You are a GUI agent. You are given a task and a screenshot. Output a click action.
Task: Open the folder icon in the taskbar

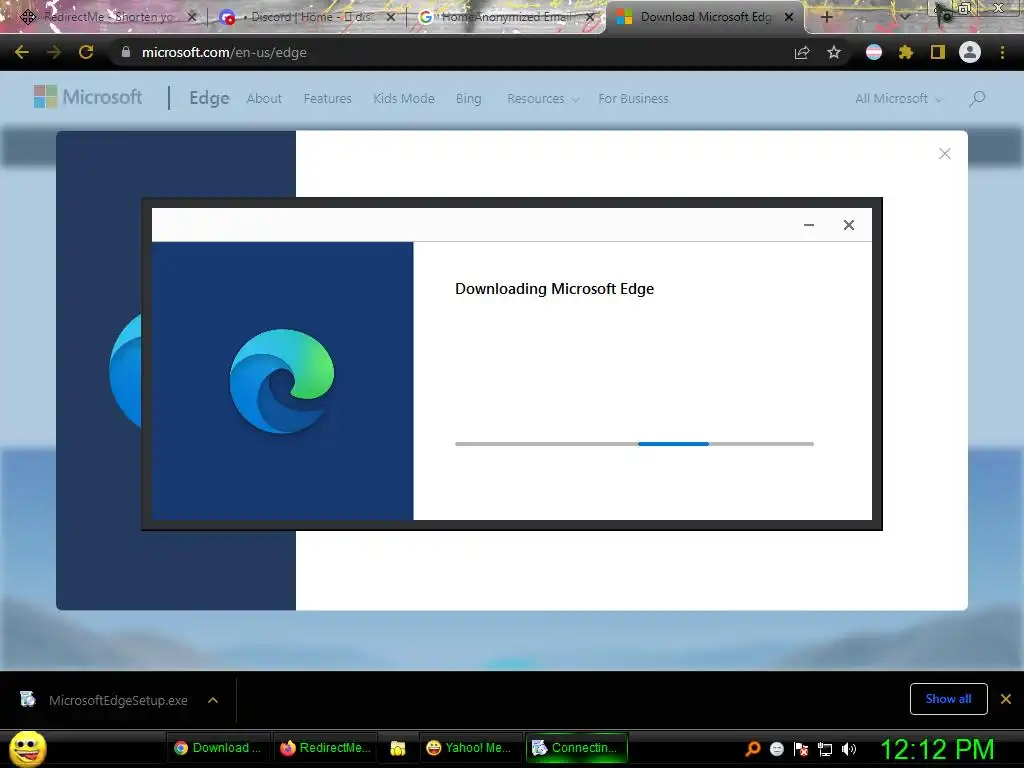(398, 748)
